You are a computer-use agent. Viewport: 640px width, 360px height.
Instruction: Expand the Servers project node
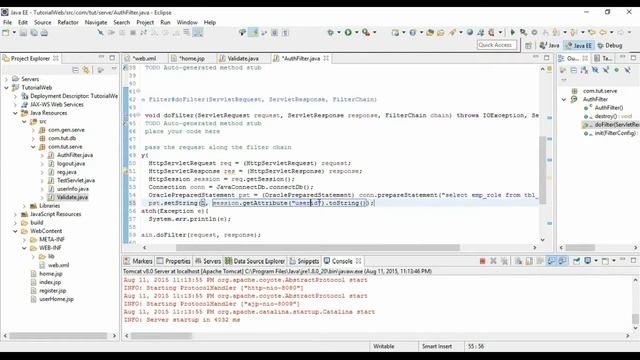coord(7,79)
